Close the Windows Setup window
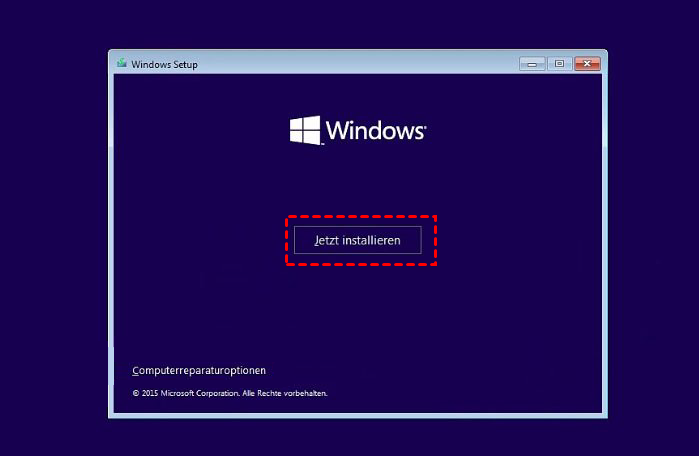The height and width of the screenshot is (456, 699). click(587, 64)
